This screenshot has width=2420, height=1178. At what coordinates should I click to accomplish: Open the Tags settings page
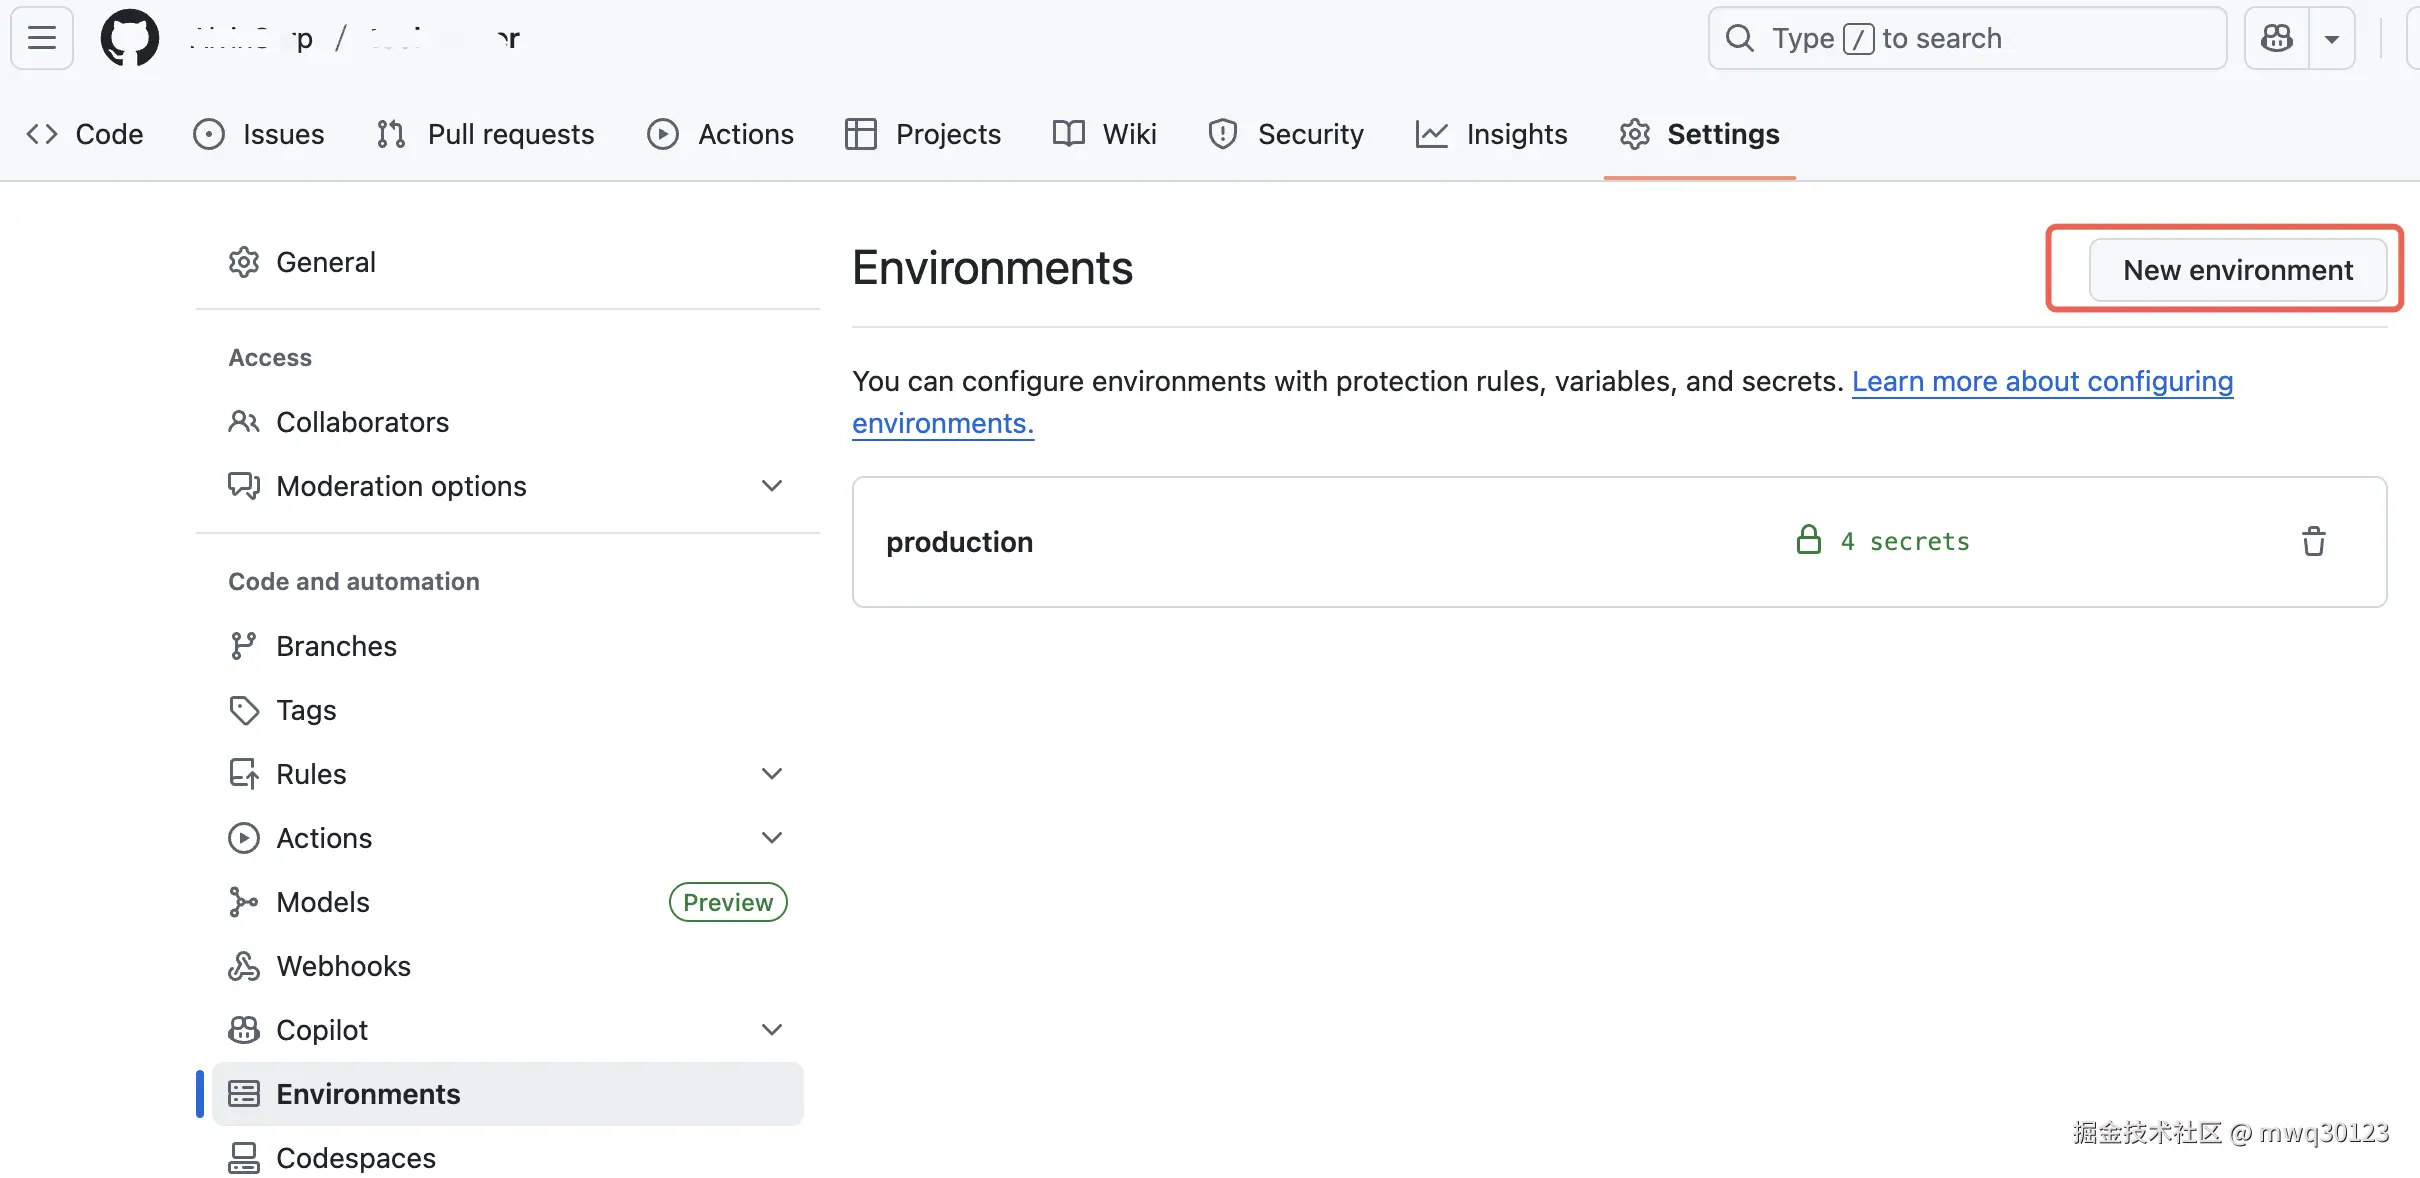[x=508, y=710]
